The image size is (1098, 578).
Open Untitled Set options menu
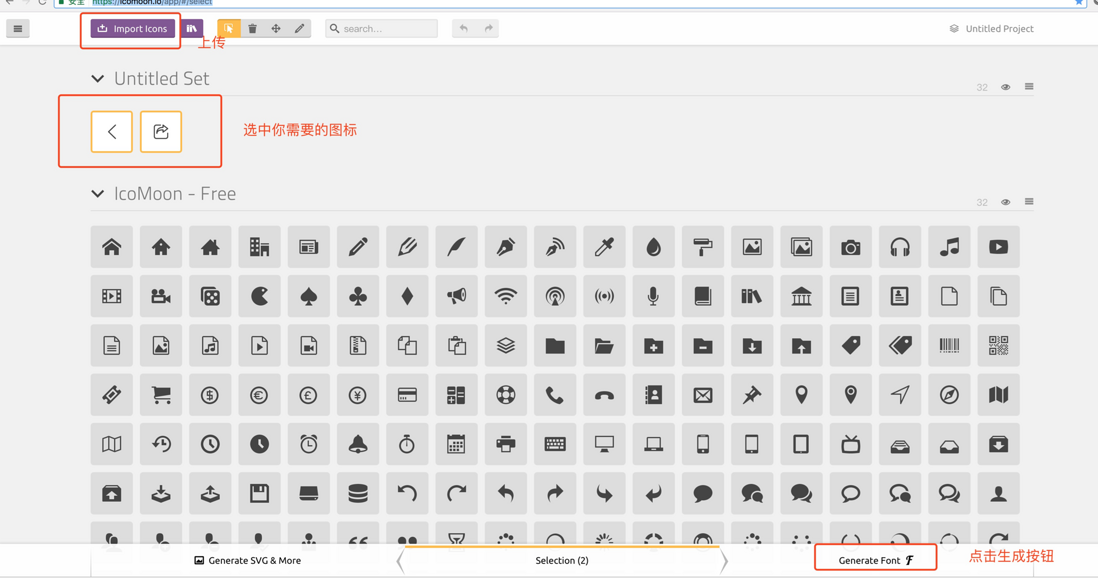1029,87
